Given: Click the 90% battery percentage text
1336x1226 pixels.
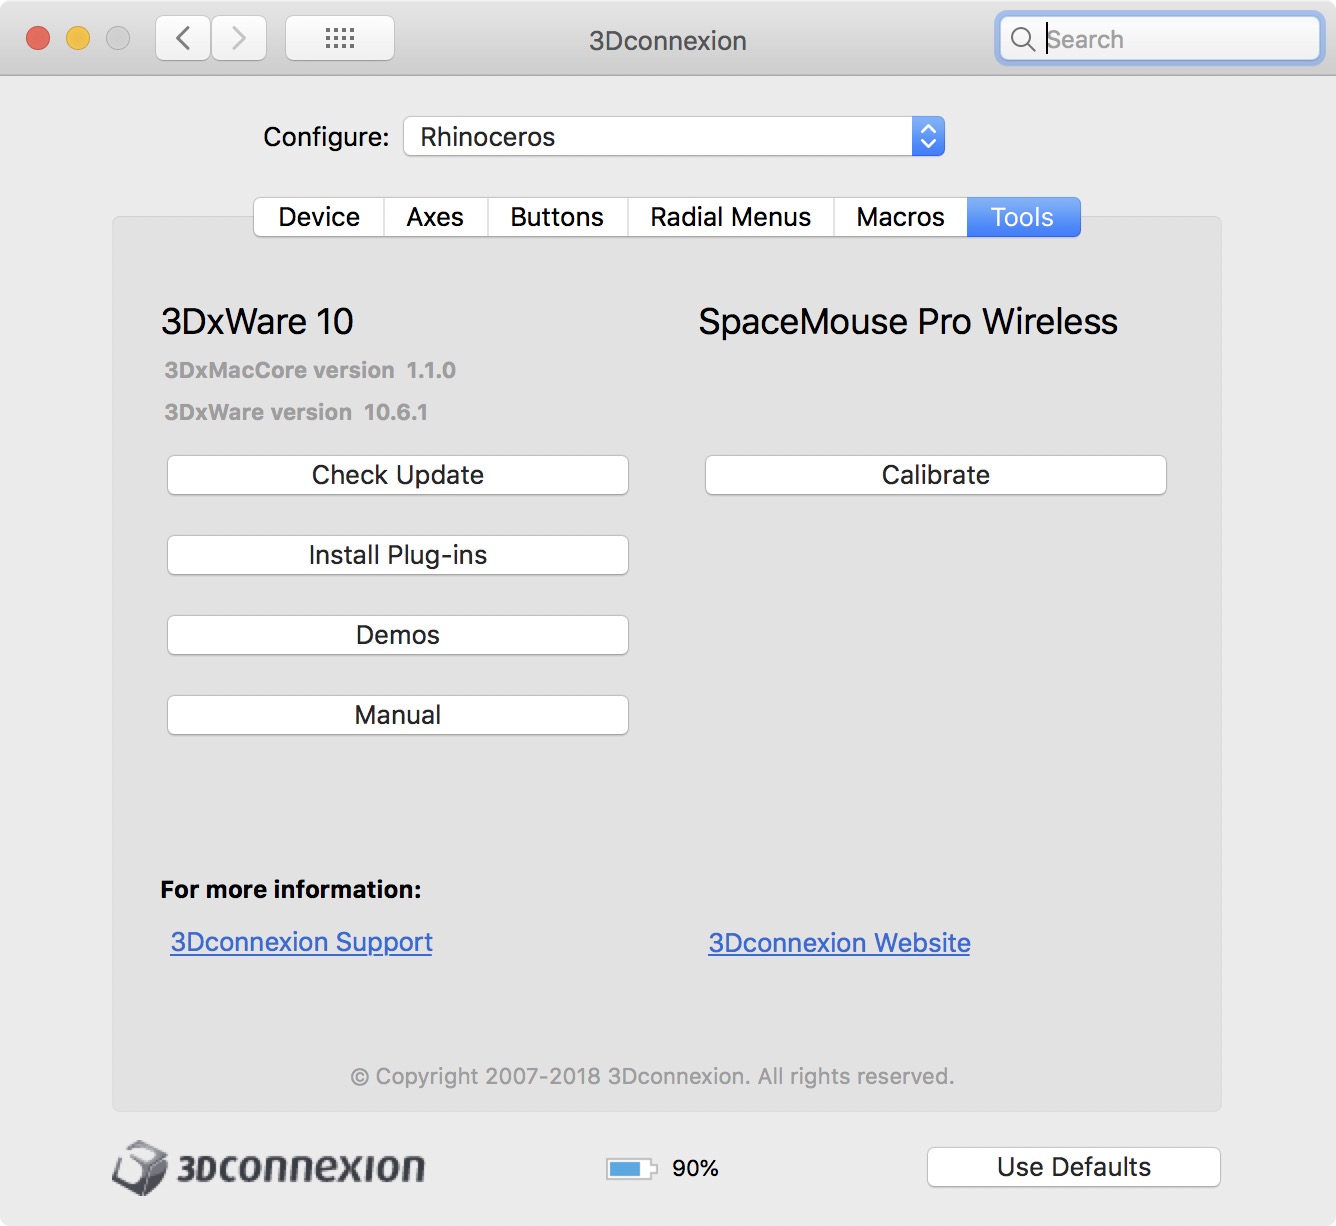Looking at the screenshot, I should [695, 1168].
